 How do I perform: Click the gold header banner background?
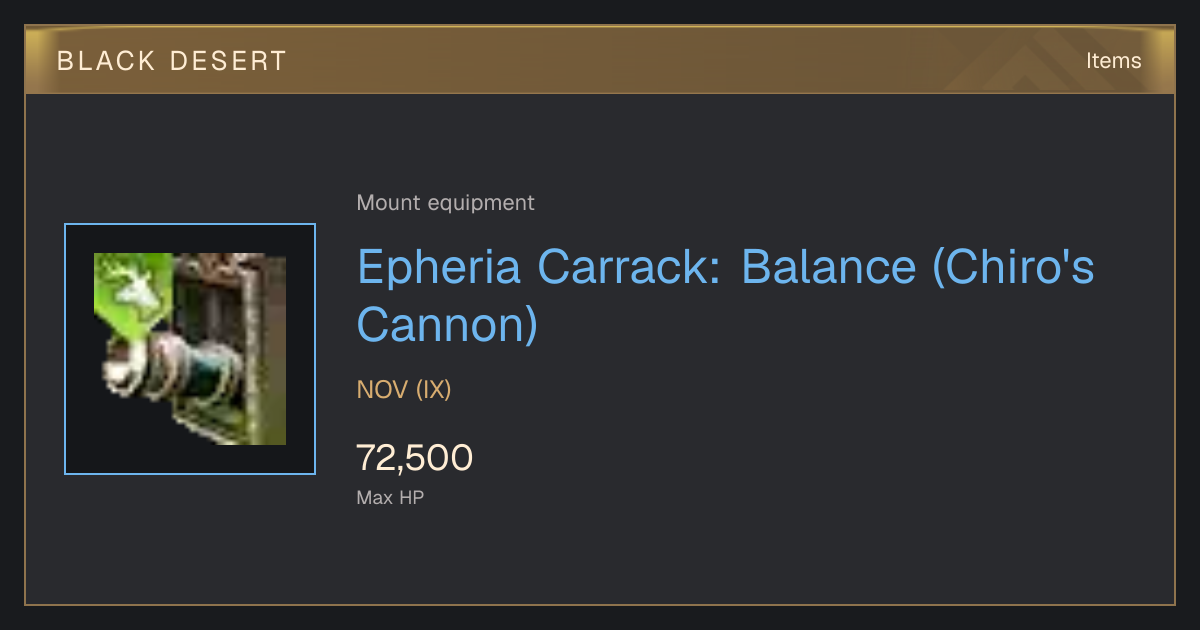600,60
